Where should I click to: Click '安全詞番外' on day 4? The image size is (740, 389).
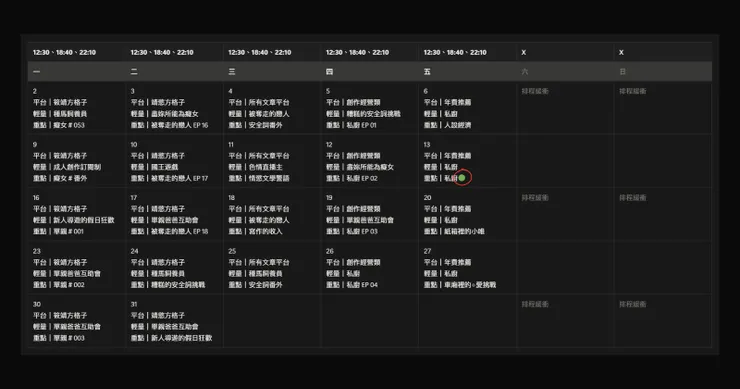point(265,125)
